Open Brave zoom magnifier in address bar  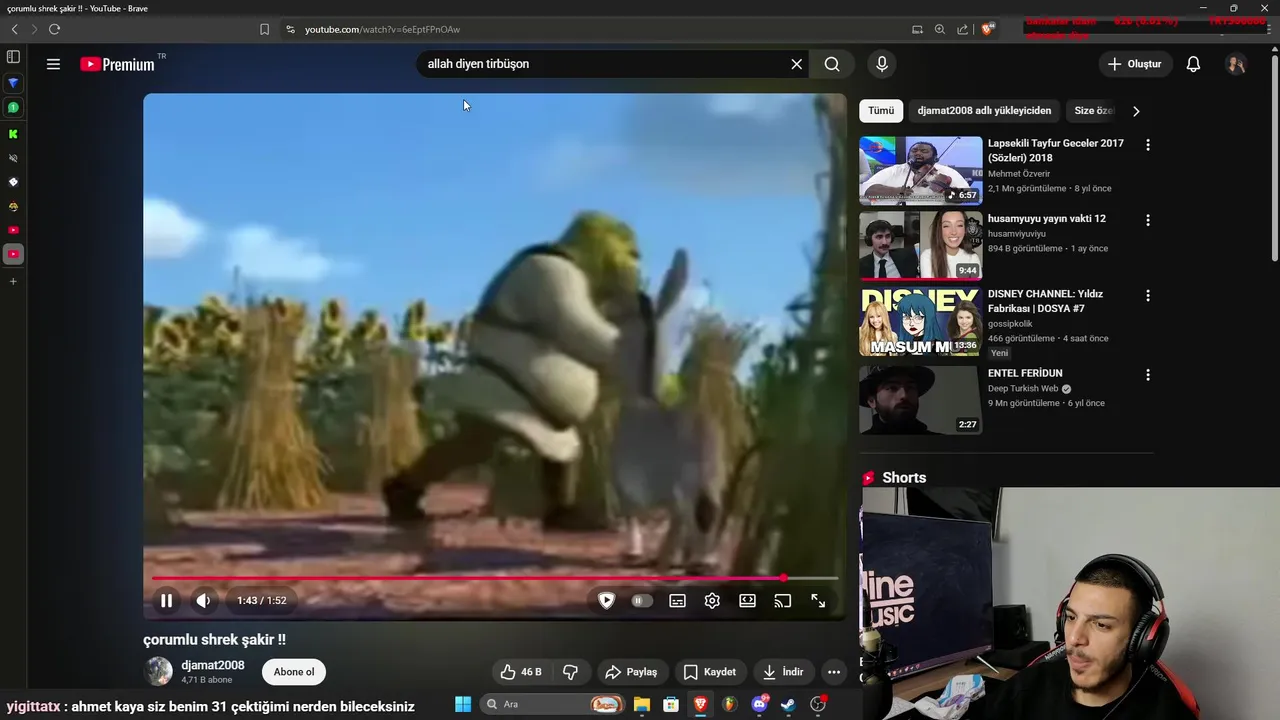[939, 29]
